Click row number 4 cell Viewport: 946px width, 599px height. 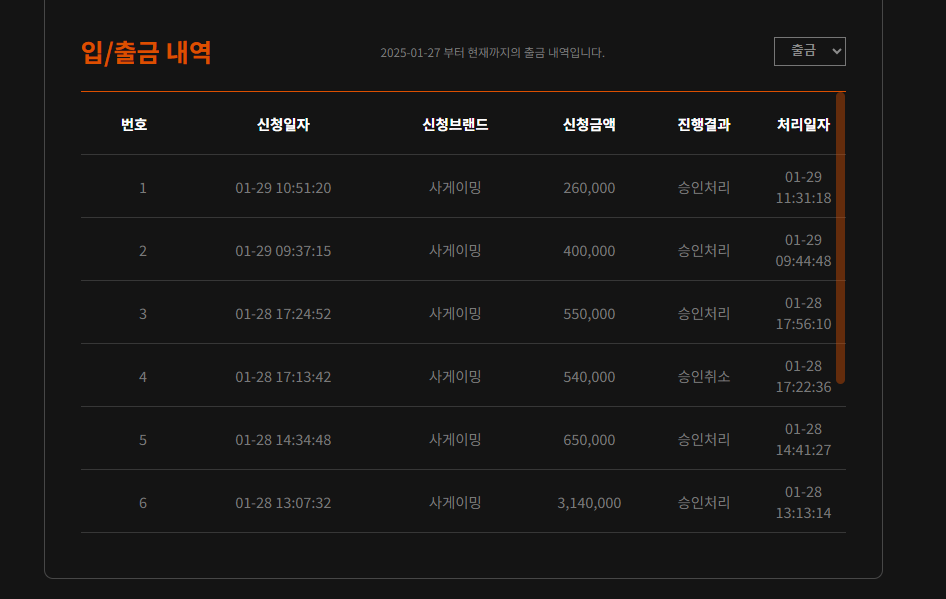point(143,376)
